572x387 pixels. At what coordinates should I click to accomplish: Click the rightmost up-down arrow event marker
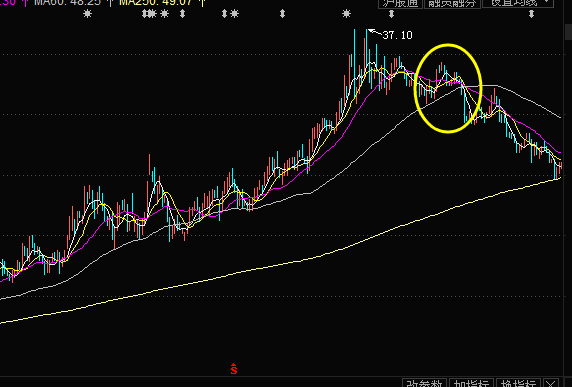532,14
